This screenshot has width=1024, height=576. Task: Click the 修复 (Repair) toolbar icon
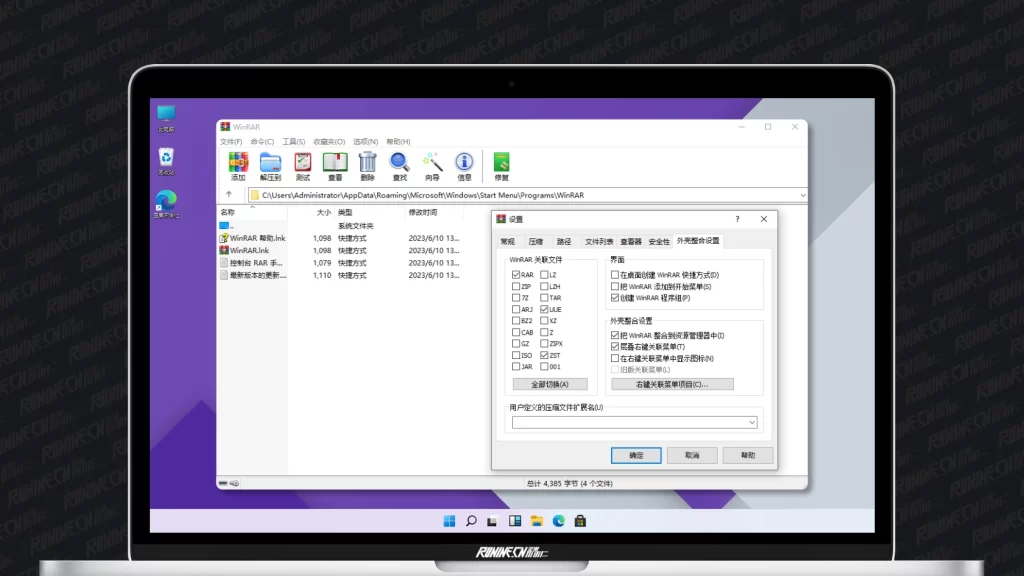point(501,165)
